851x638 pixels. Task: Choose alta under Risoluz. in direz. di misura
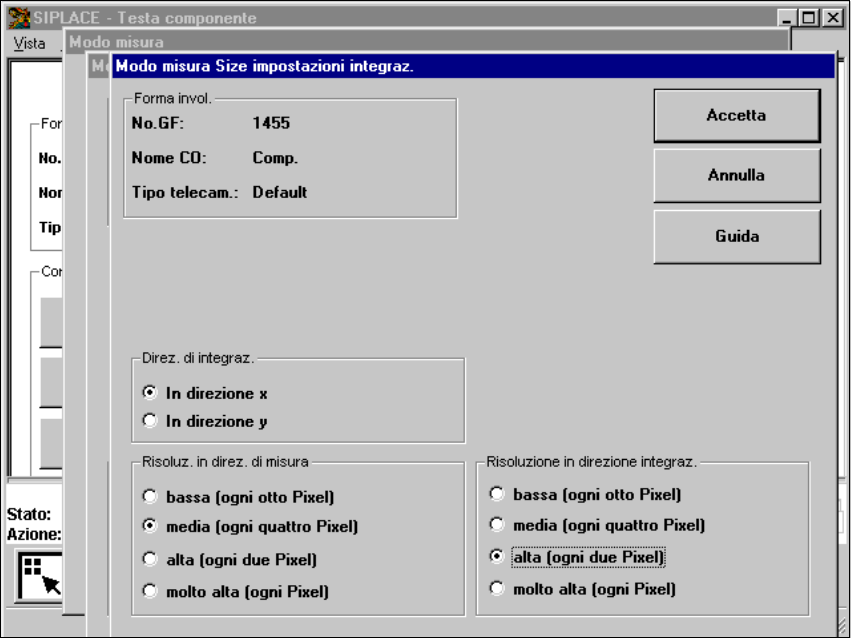pyautogui.click(x=149, y=559)
